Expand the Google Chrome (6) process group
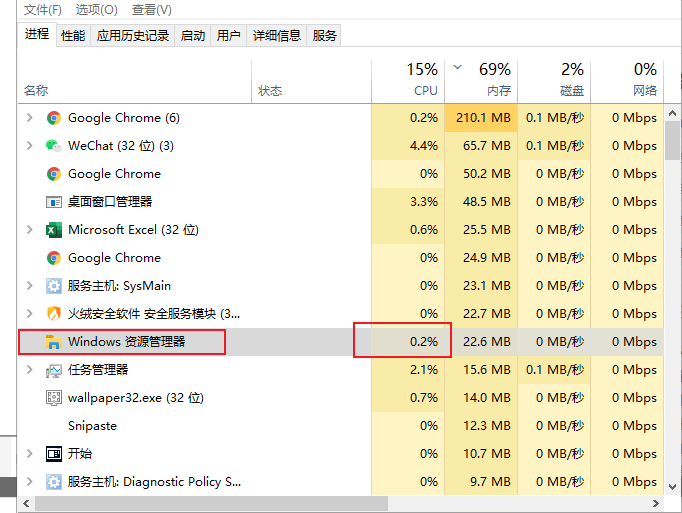The height and width of the screenshot is (513, 682). point(30,117)
